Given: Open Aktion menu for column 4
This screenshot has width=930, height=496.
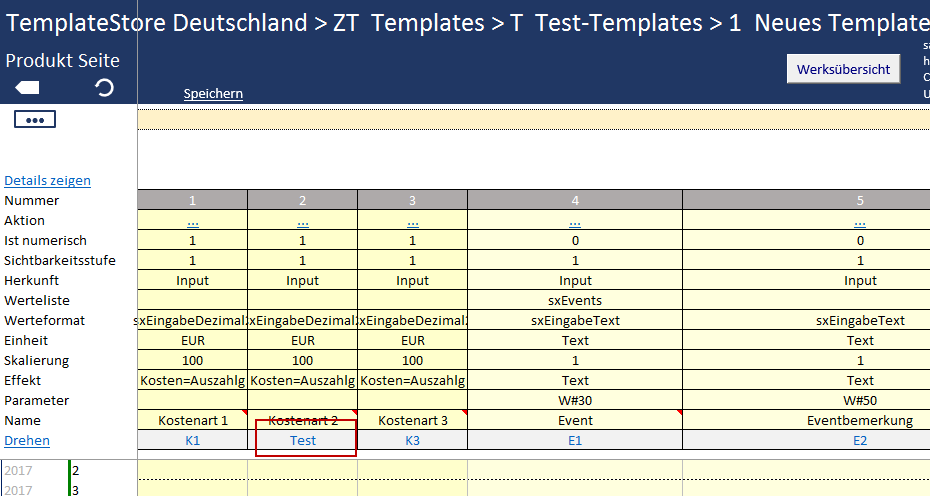Looking at the screenshot, I should (x=575, y=221).
